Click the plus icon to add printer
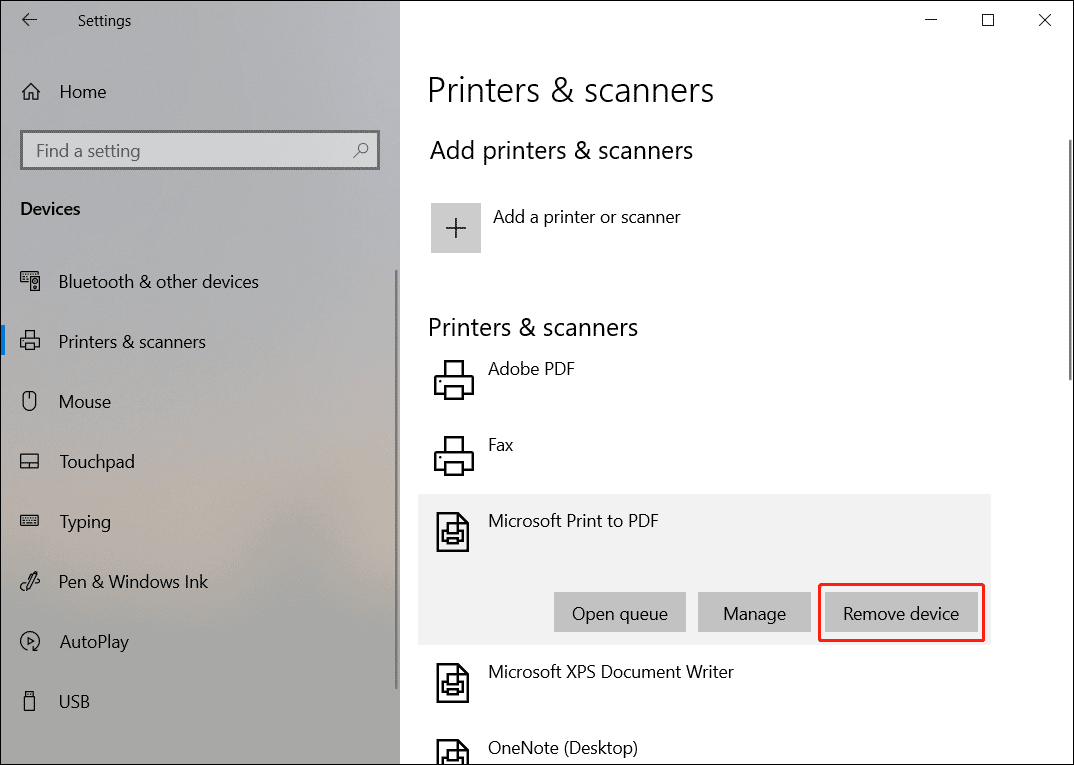 point(455,228)
